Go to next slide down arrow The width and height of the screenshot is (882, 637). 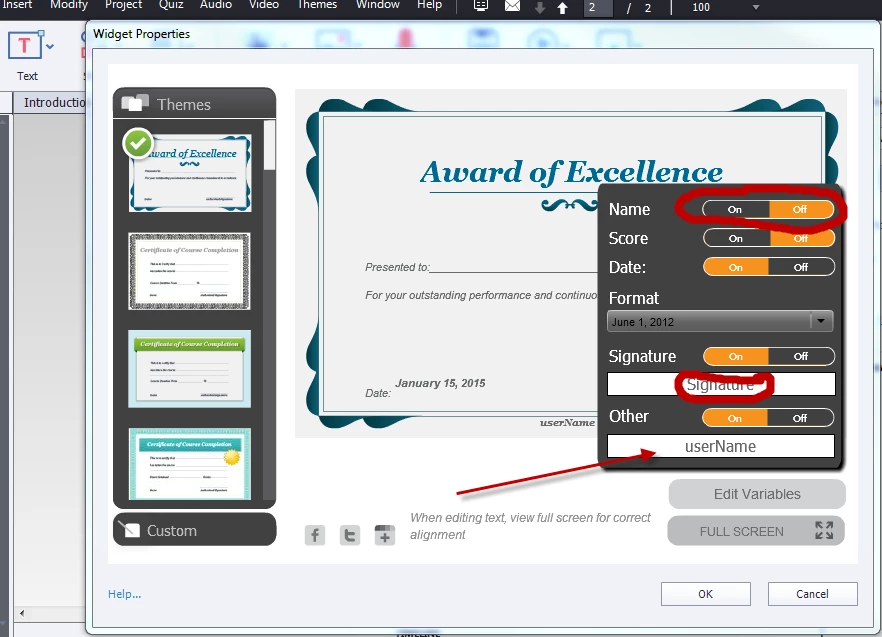tap(540, 8)
